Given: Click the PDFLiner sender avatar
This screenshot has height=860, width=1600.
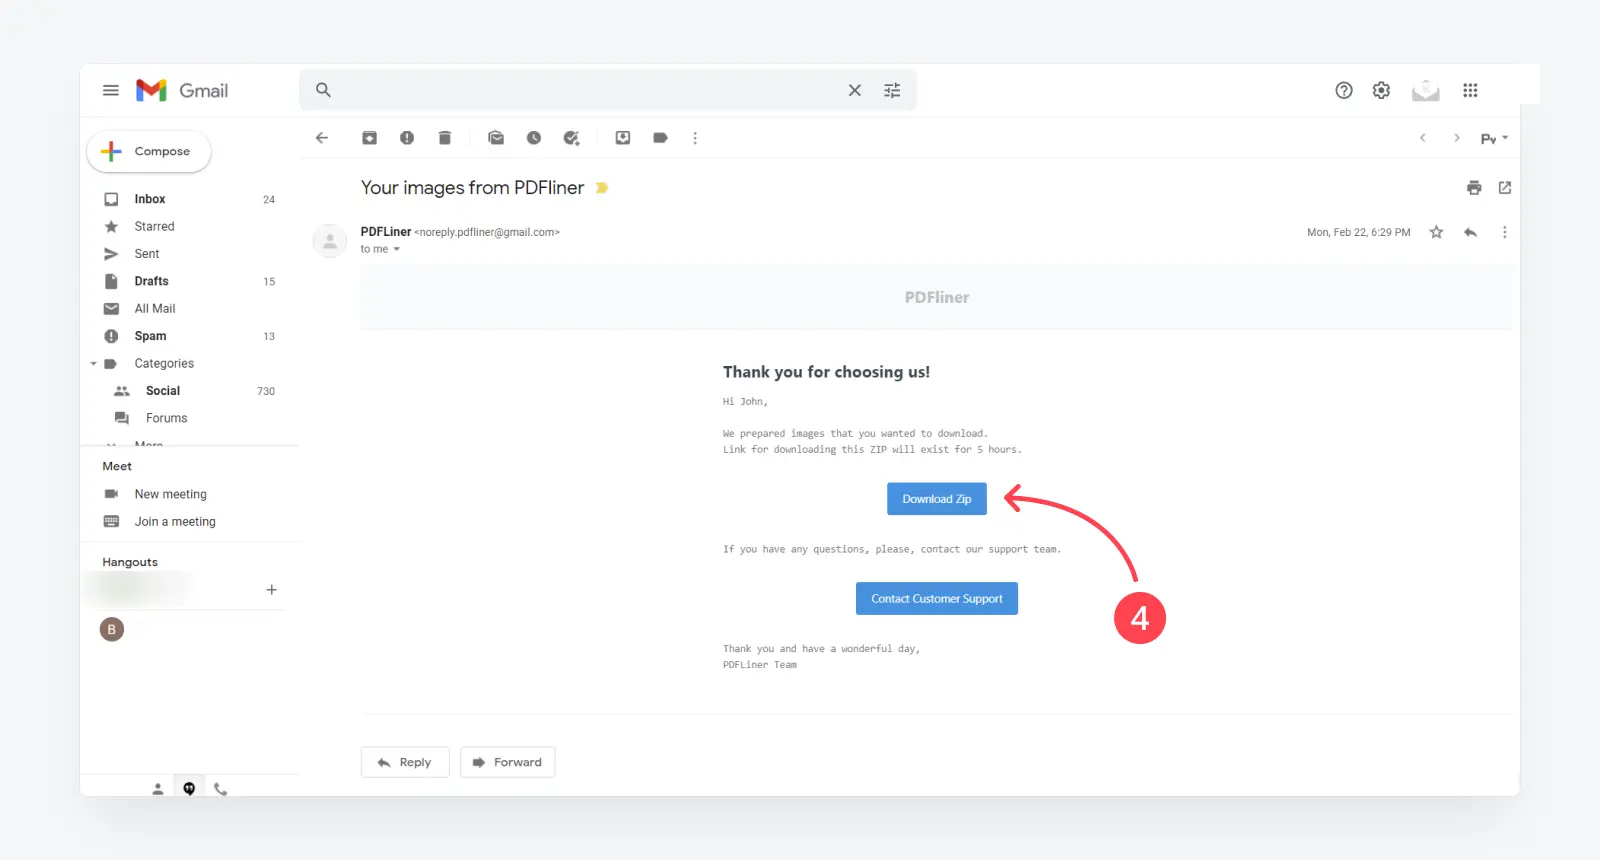Looking at the screenshot, I should pos(330,241).
